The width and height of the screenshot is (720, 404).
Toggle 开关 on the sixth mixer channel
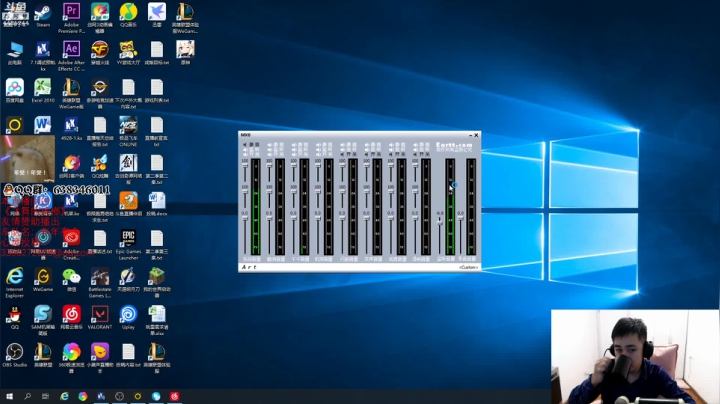372,155
